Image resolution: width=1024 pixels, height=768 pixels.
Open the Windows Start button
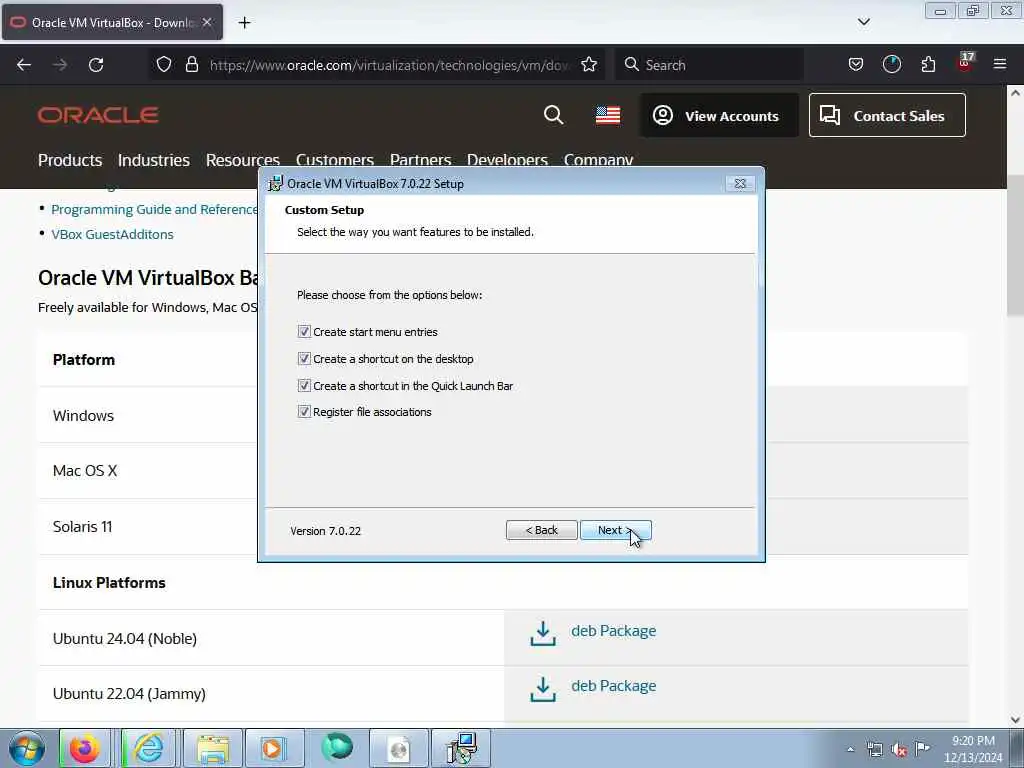click(x=27, y=748)
